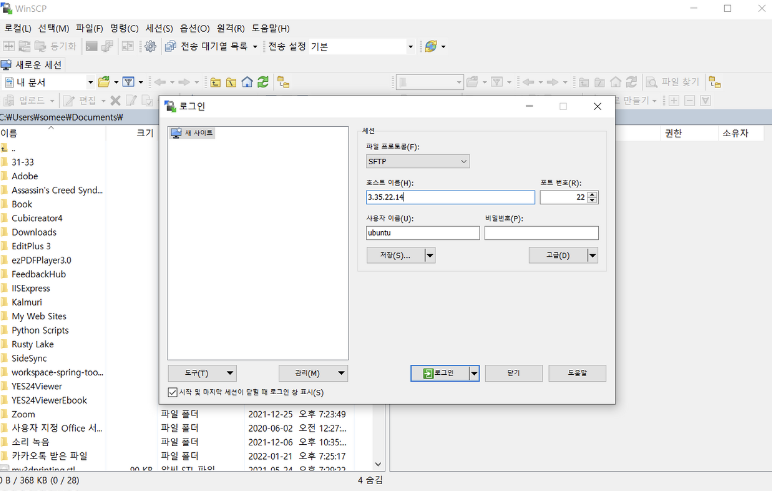772x491 pixels.
Task: Open the 명령(C) menu
Action: (x=125, y=28)
